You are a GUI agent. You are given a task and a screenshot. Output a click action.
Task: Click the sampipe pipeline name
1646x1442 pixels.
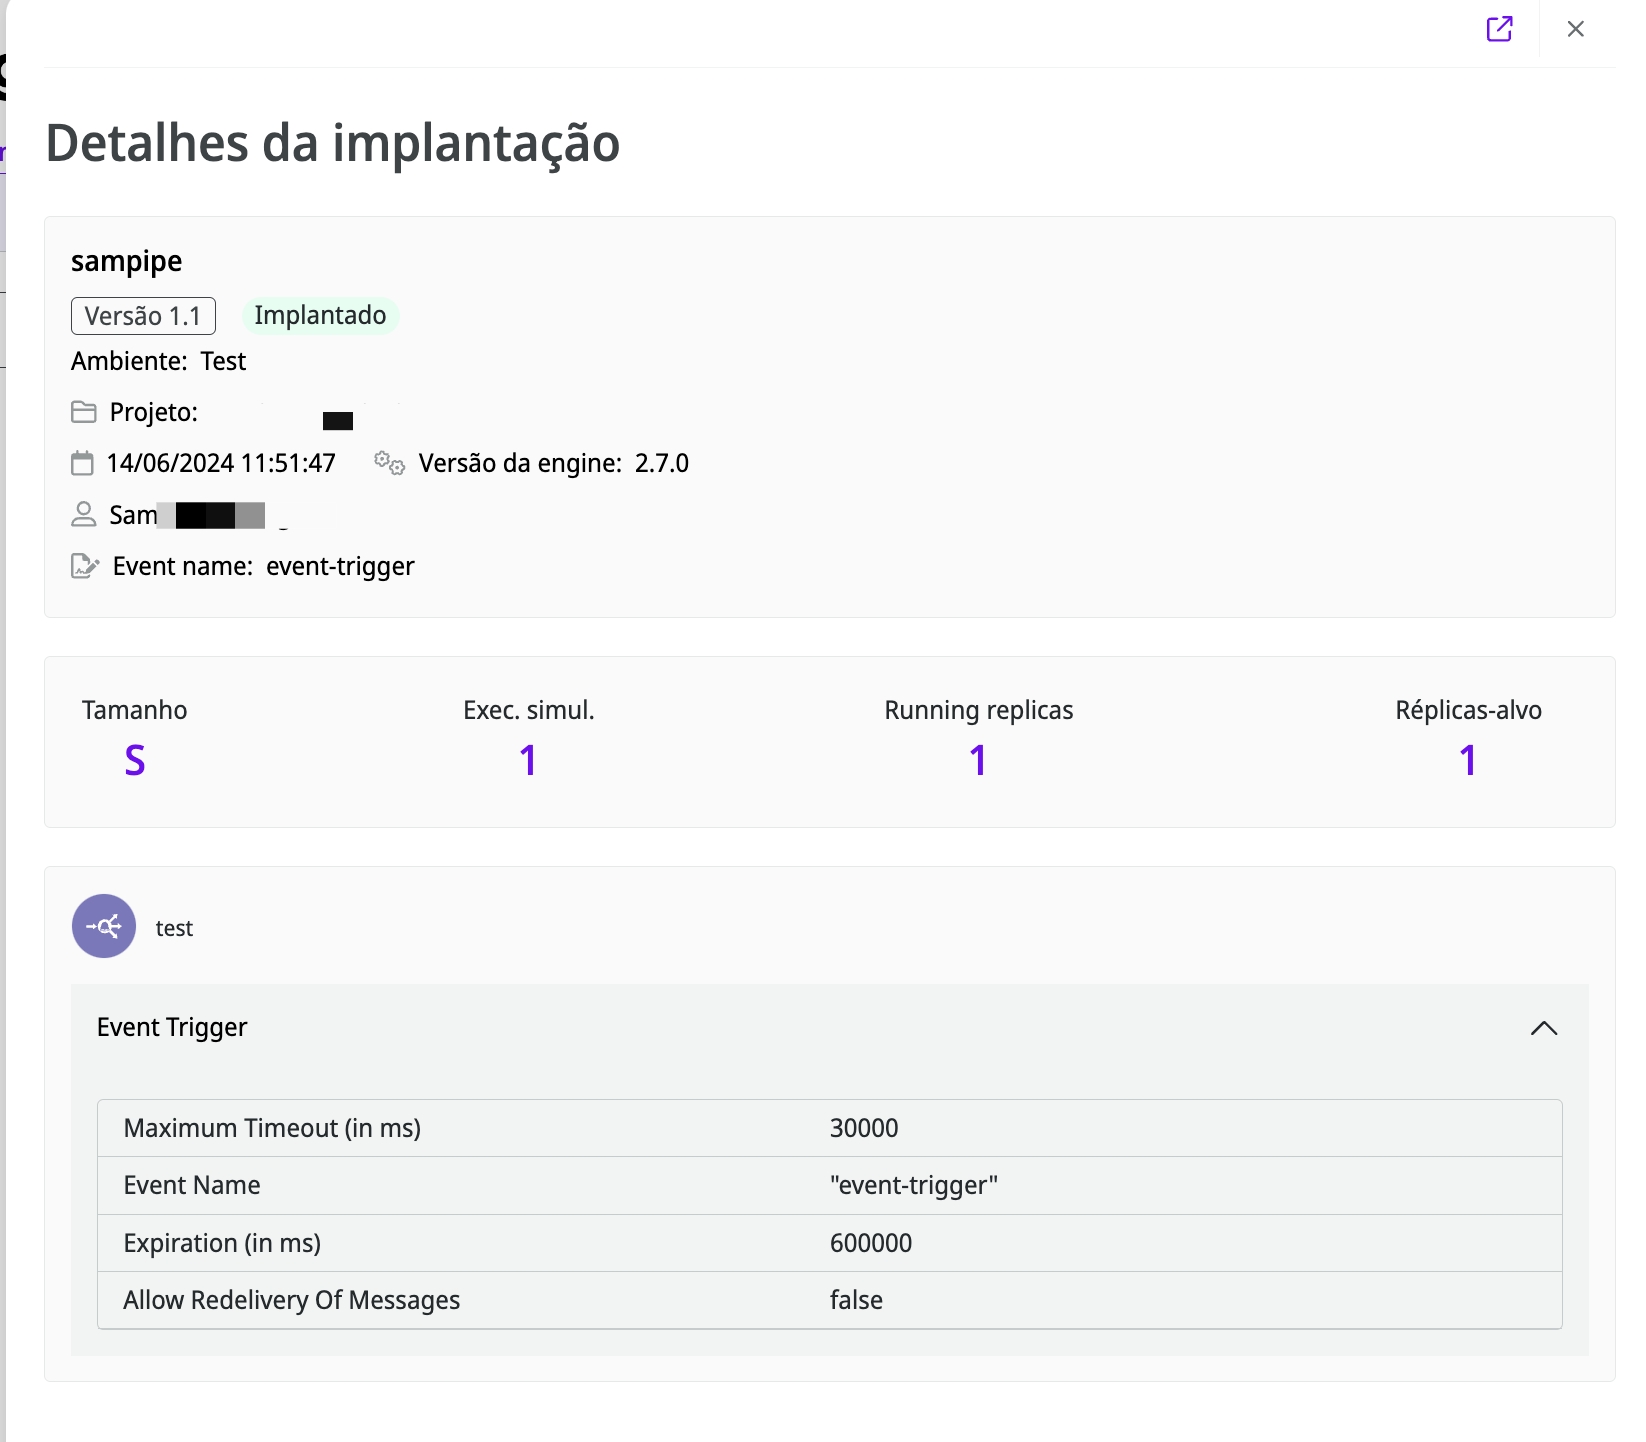127,261
